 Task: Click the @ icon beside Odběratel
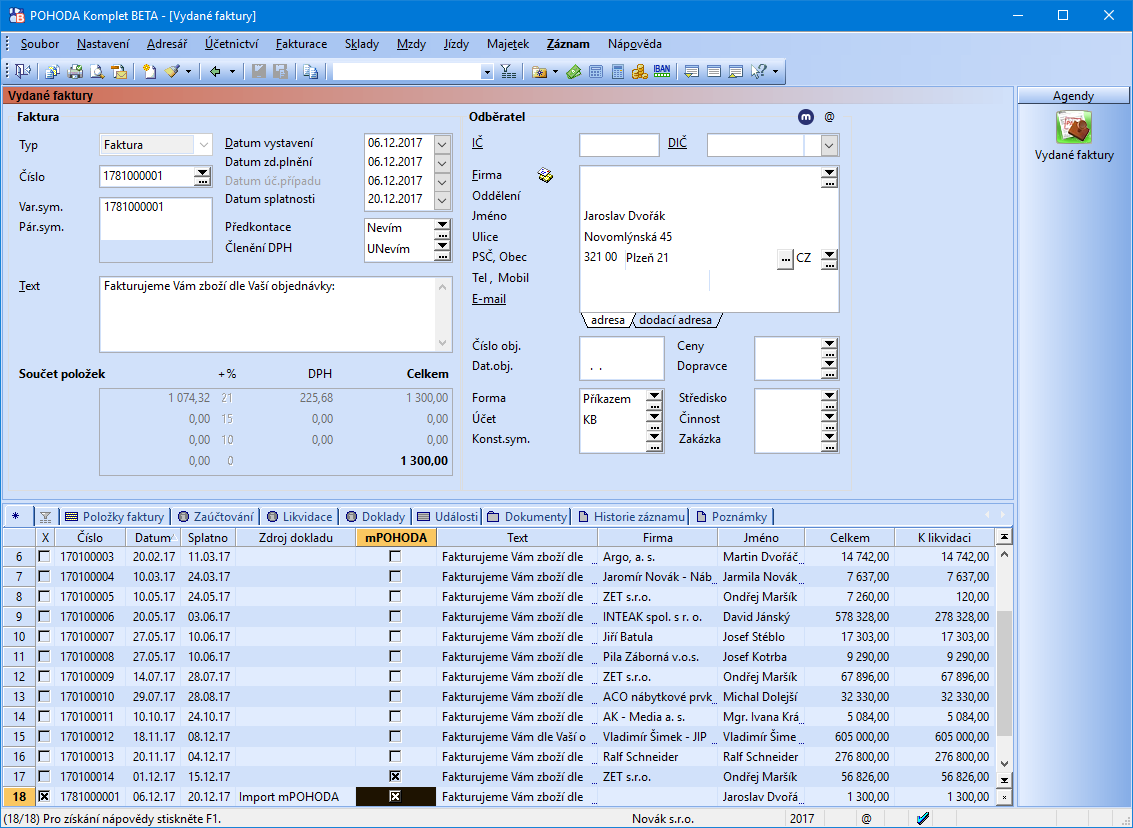830,117
